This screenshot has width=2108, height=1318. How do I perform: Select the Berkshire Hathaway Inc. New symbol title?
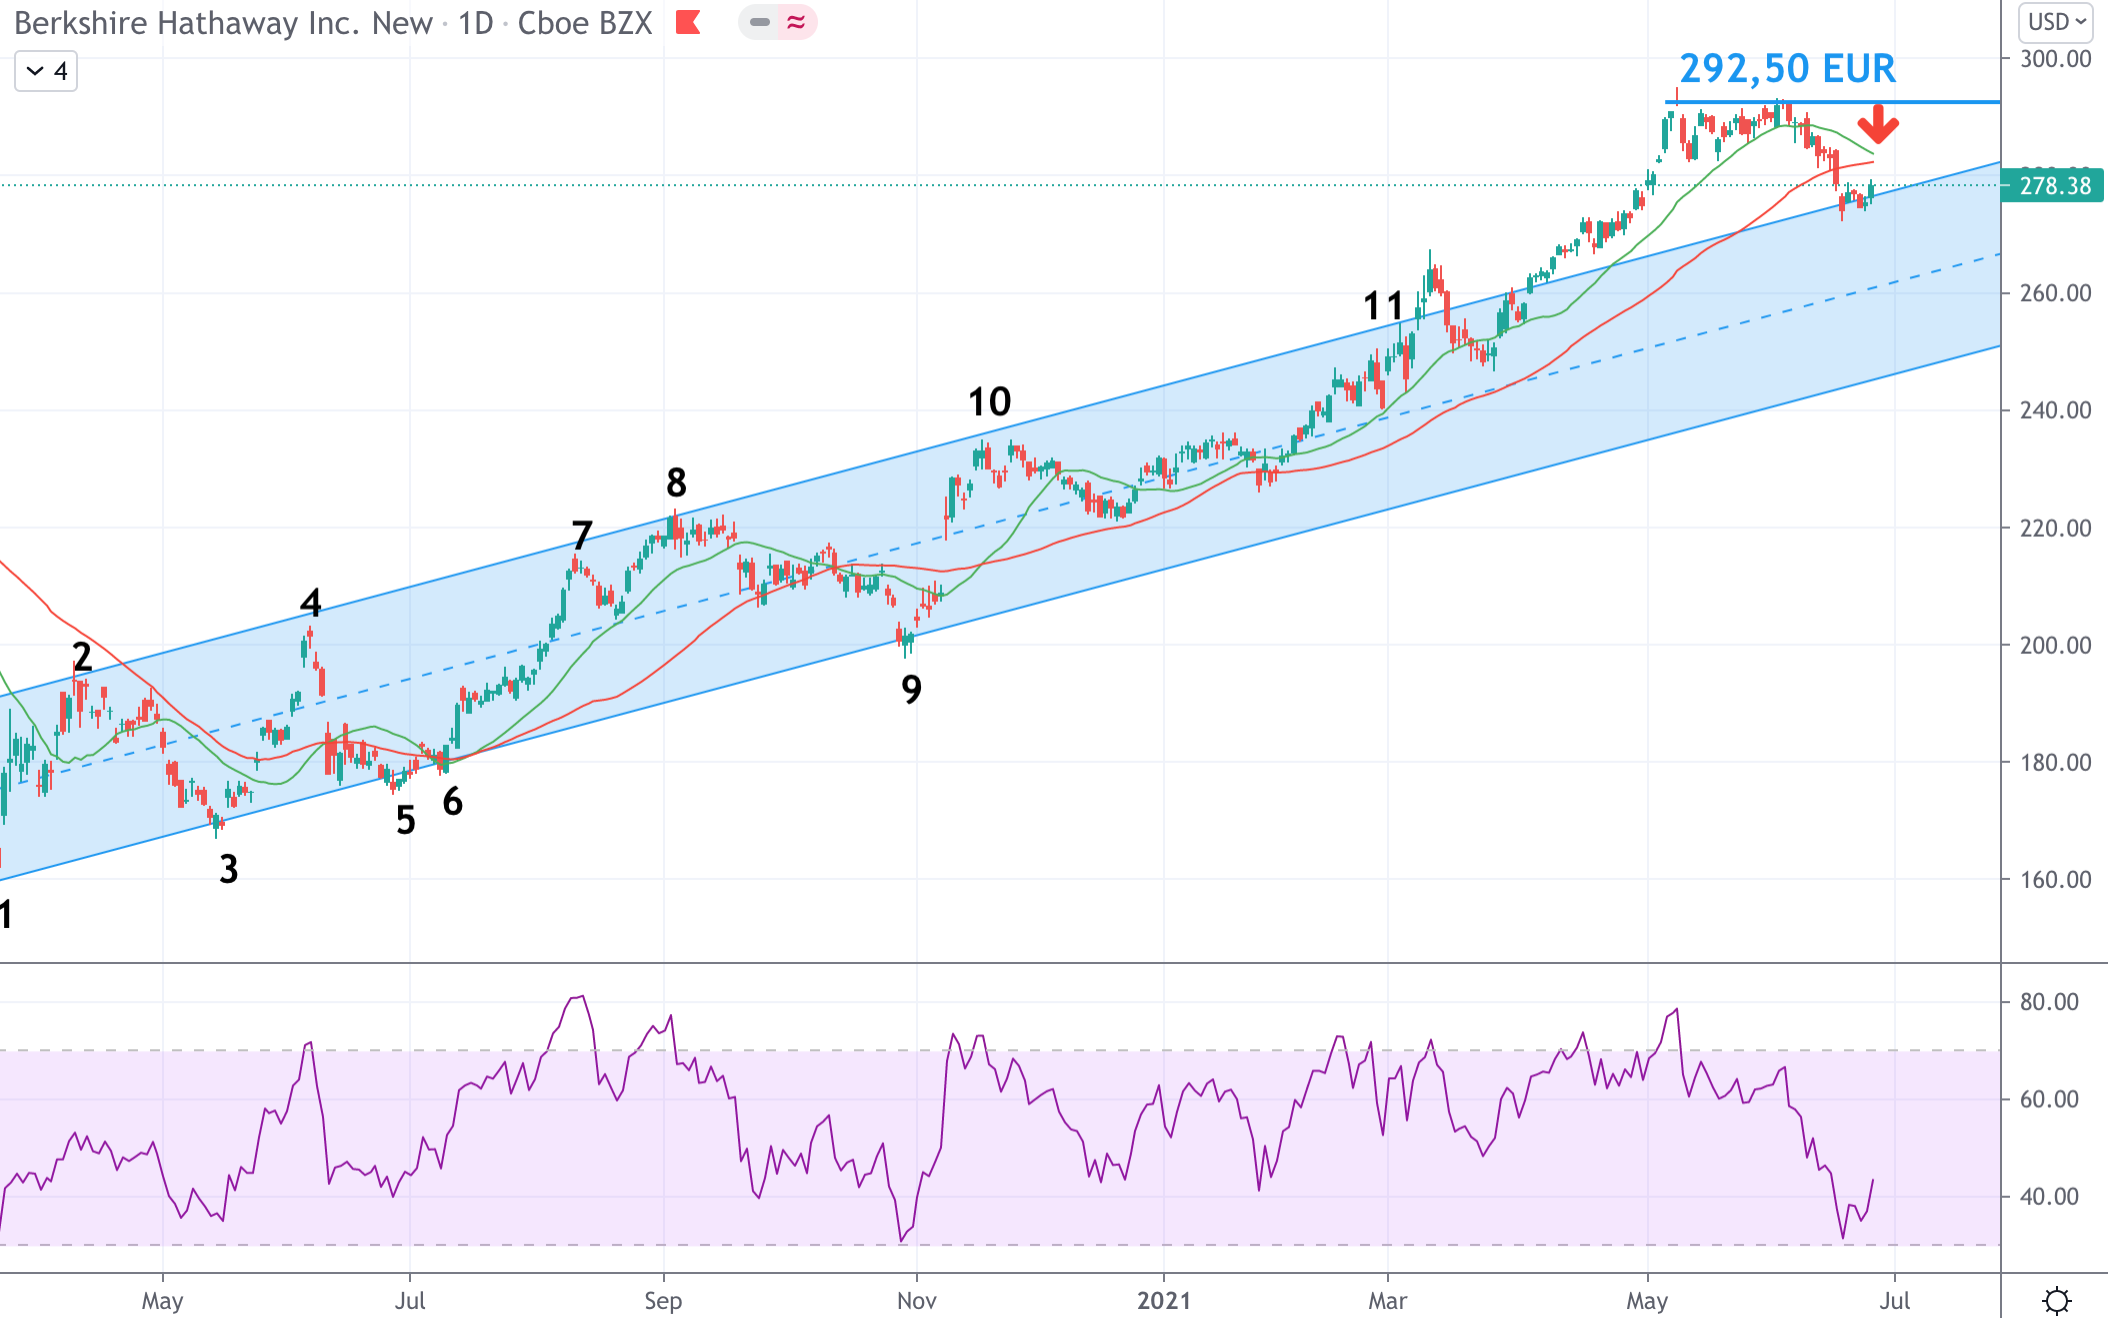tap(223, 23)
